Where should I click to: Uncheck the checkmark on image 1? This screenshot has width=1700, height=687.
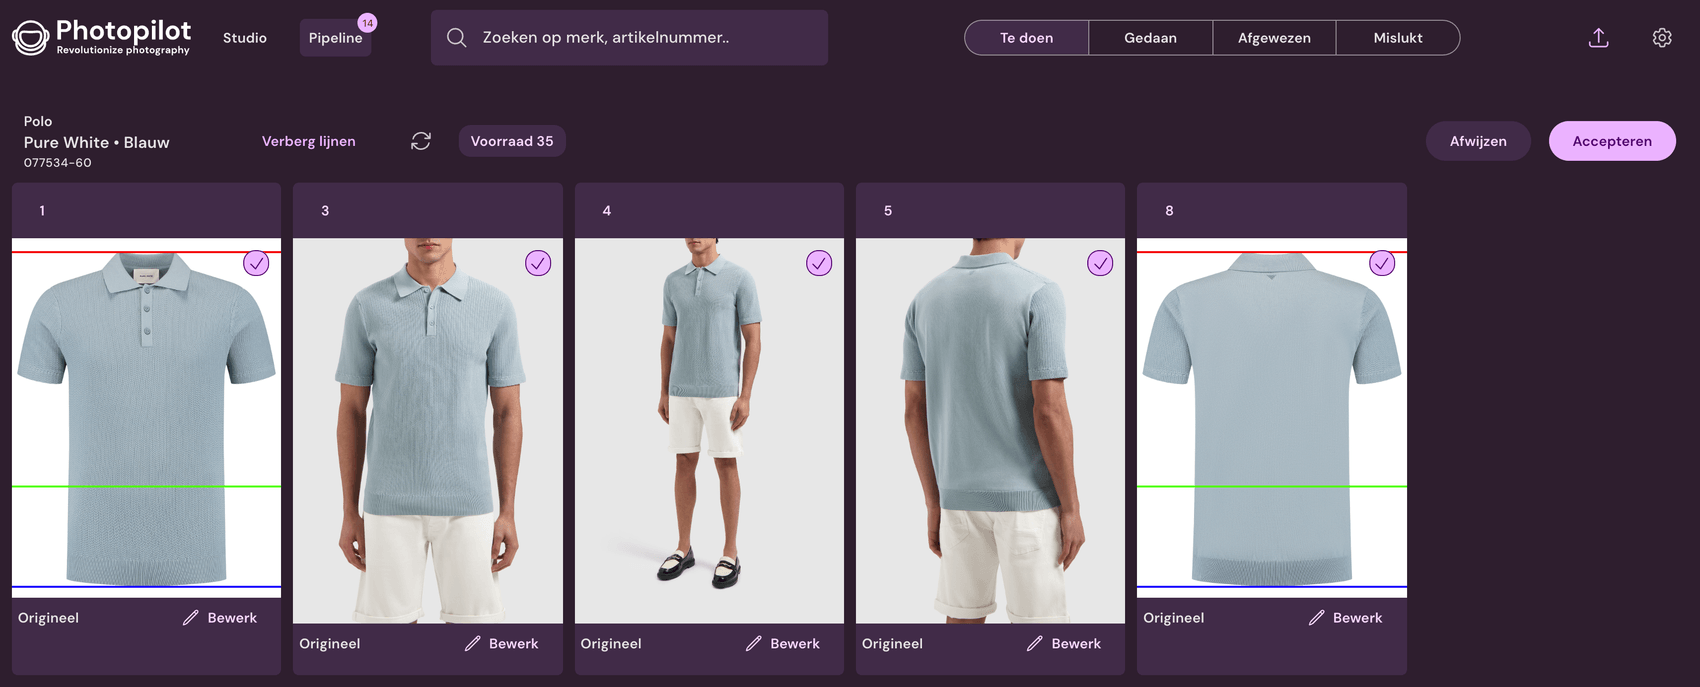point(257,263)
